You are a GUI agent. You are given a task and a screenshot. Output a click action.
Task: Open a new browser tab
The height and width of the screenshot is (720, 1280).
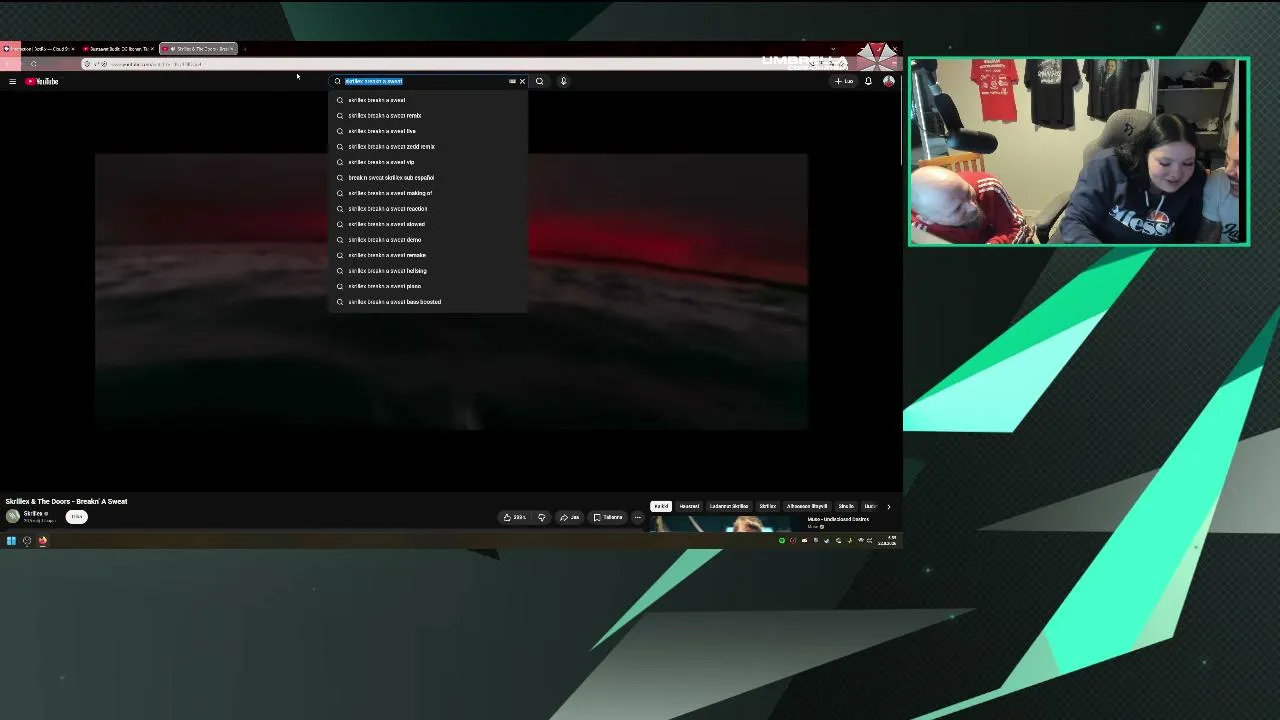(x=245, y=49)
